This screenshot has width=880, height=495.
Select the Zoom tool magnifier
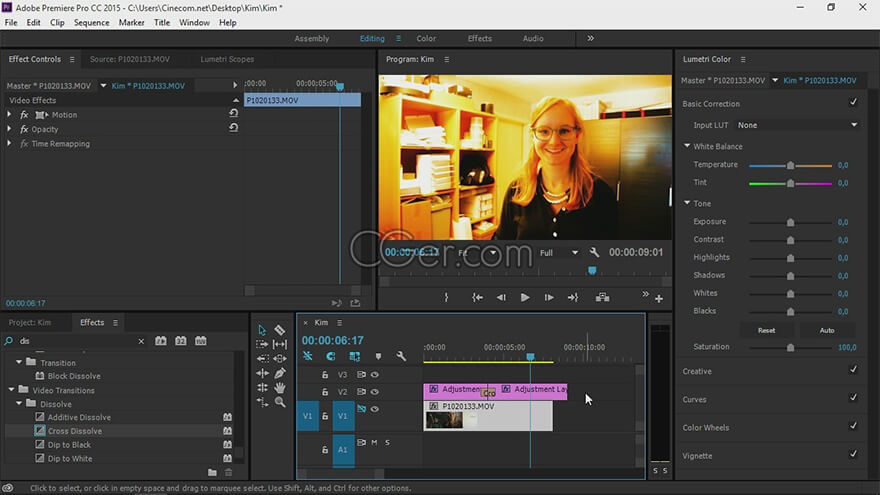[x=279, y=402]
